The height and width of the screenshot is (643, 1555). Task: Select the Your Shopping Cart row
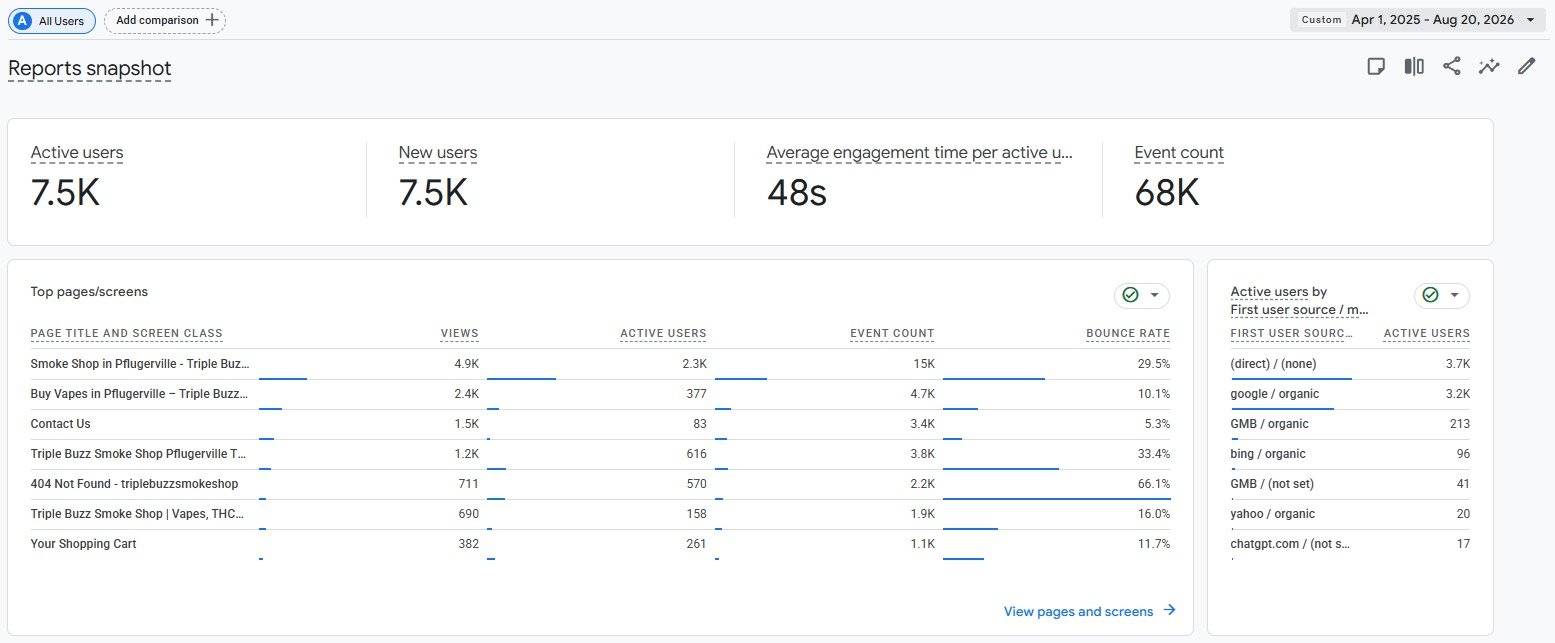pyautogui.click(x=600, y=544)
